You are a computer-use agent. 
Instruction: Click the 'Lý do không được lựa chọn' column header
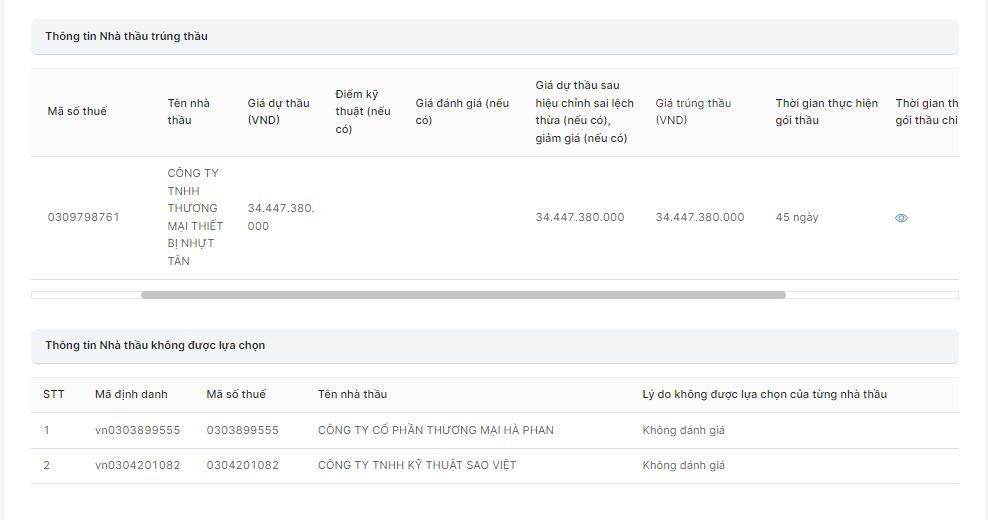pos(764,394)
